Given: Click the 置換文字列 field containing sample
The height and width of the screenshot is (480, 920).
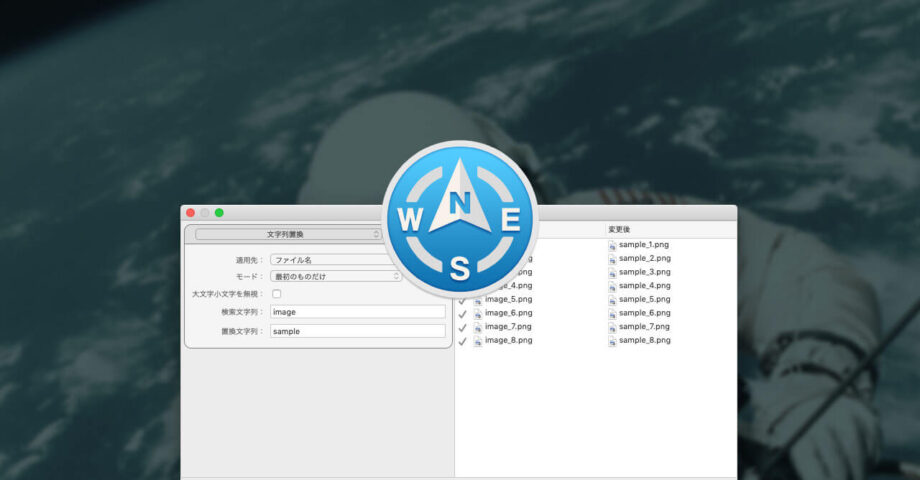Looking at the screenshot, I should (357, 331).
